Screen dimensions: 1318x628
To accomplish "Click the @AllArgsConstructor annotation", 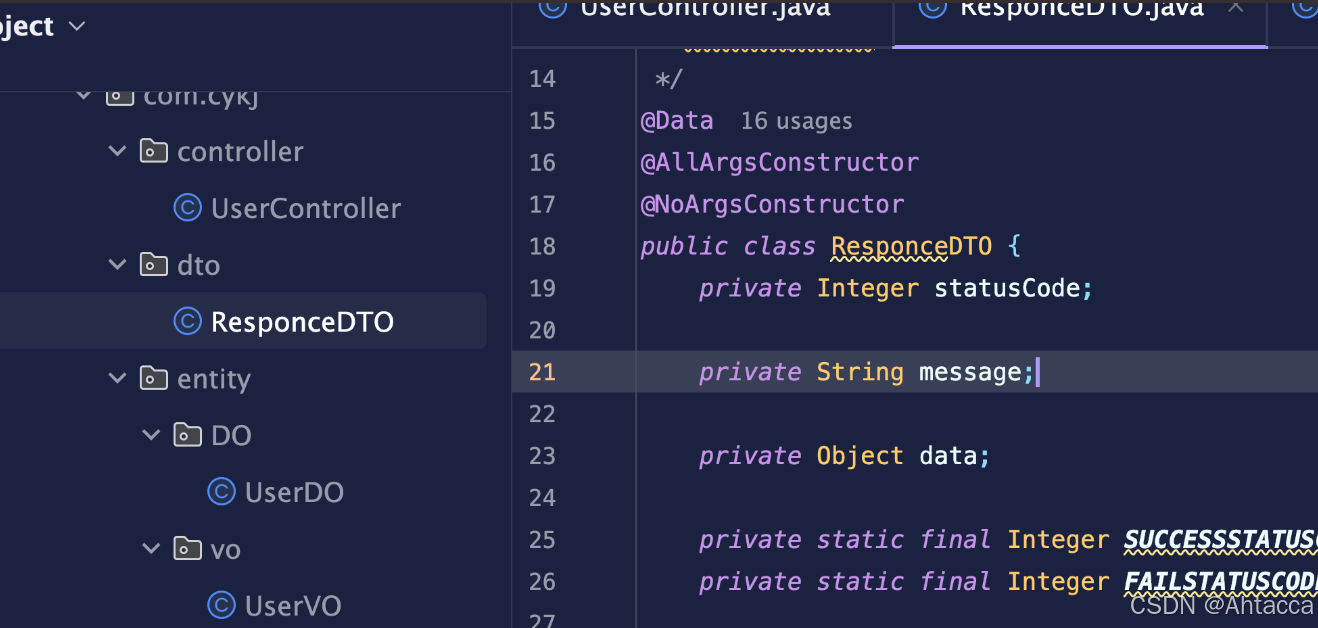I will point(779,162).
